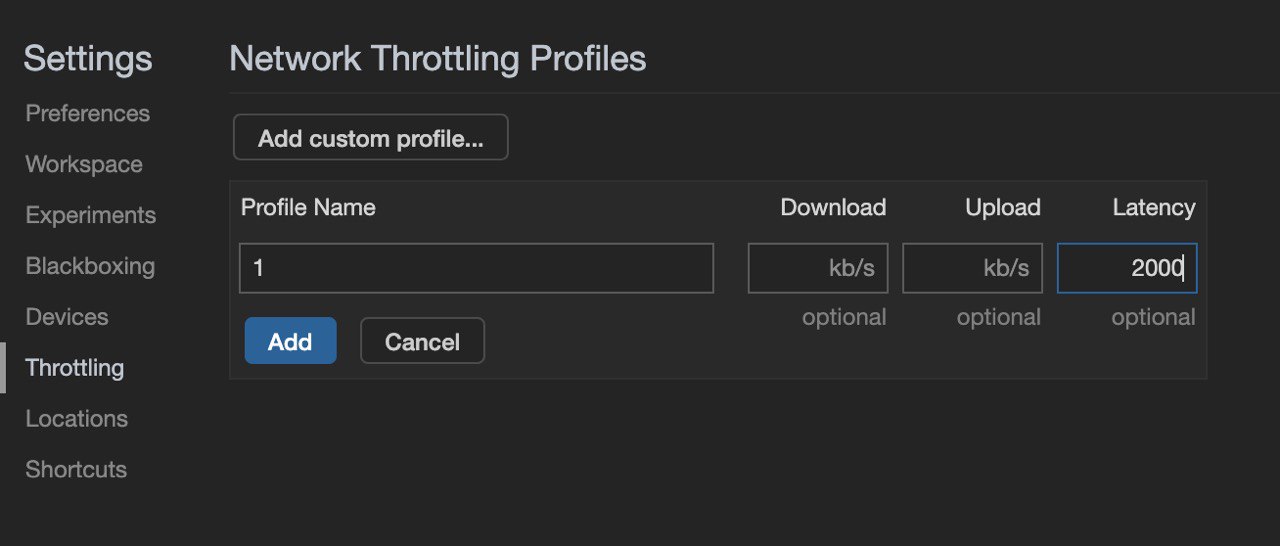Viewport: 1280px width, 546px height.
Task: Click the Latency field containing 2000
Action: [x=1126, y=268]
